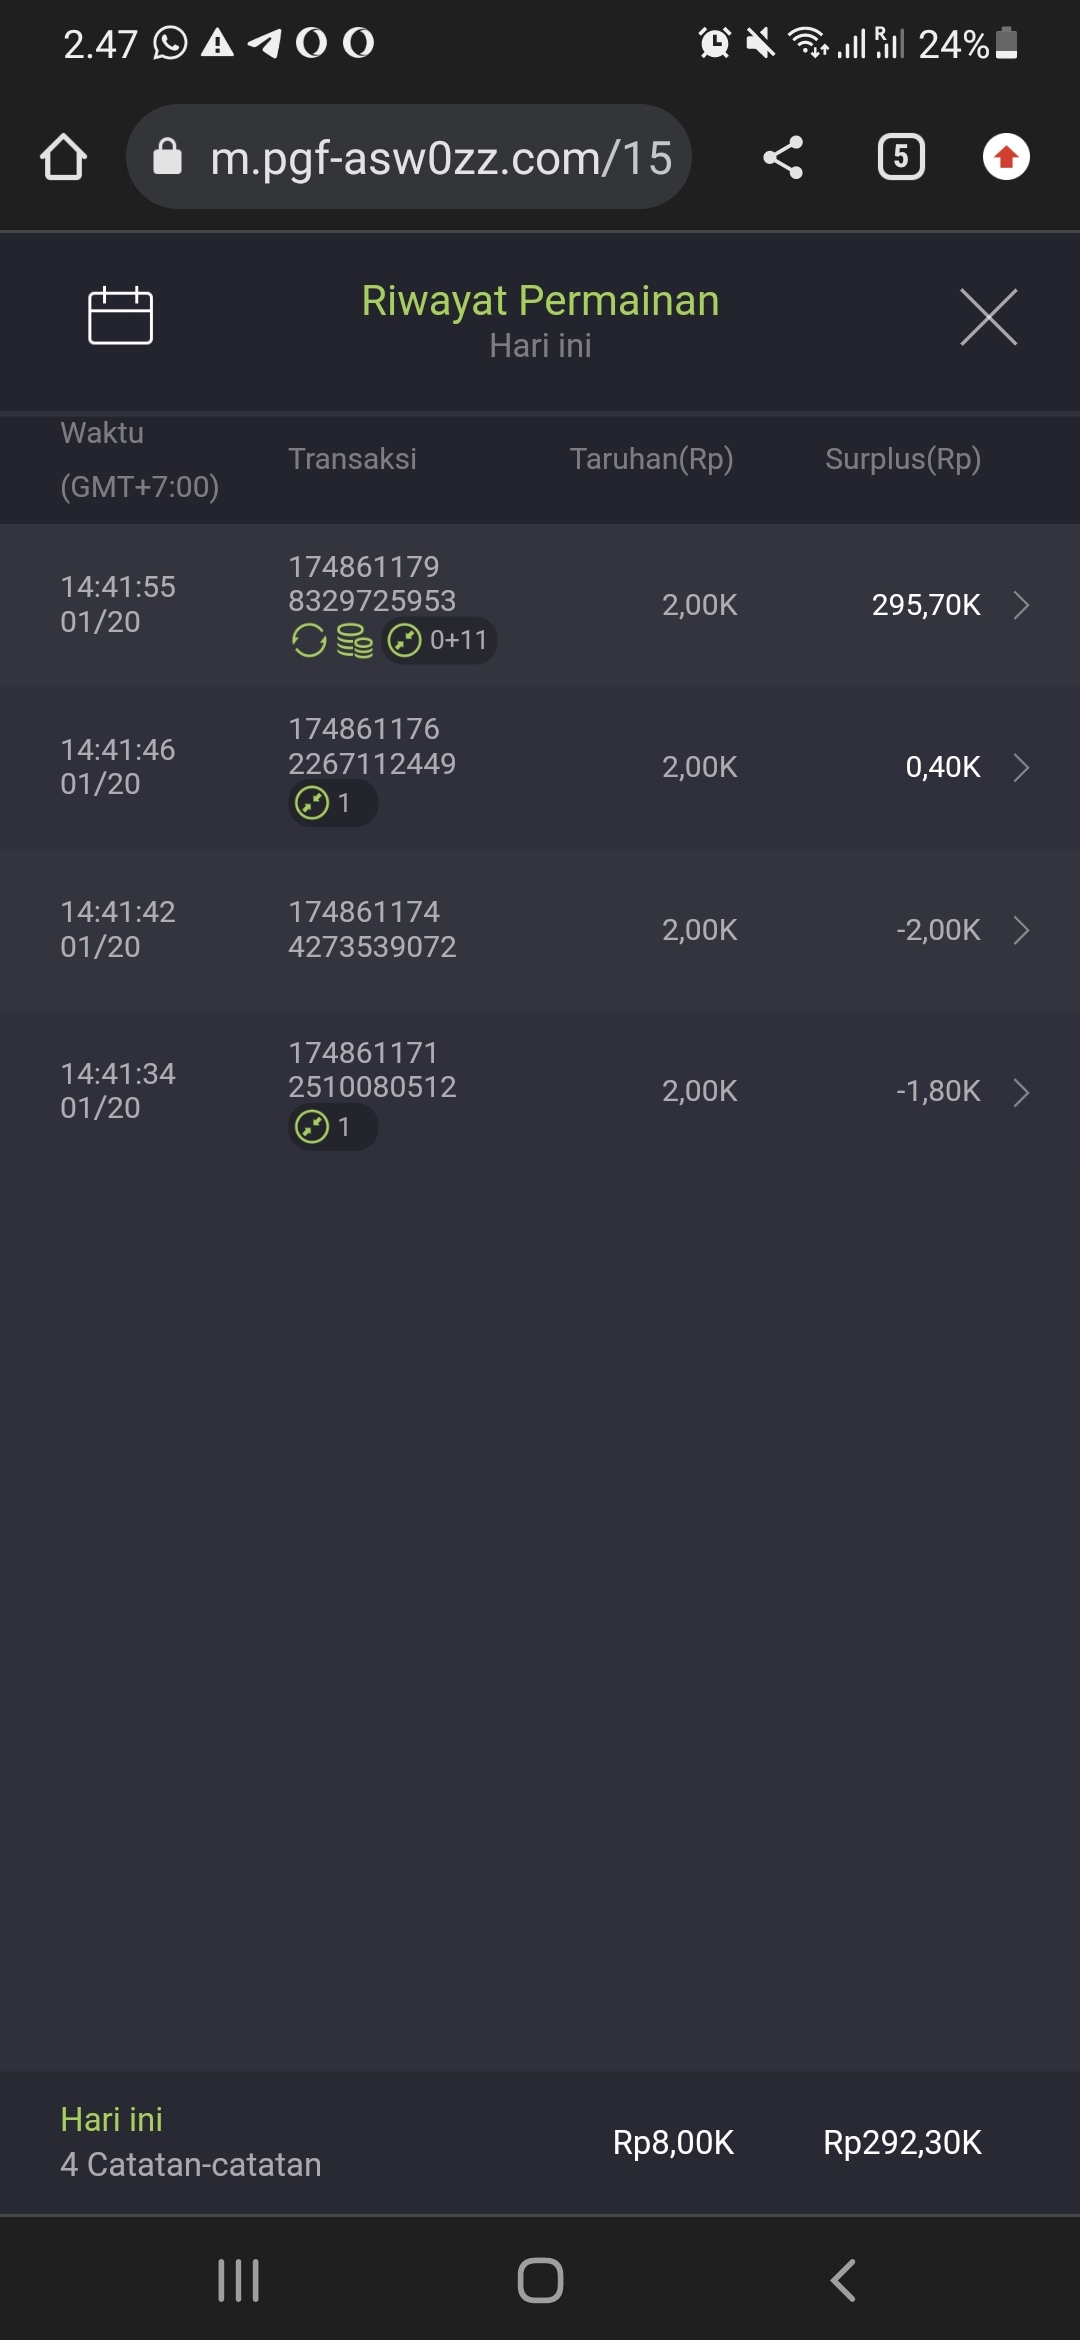Expand details of -1,80K surplus row
Screen dimensions: 1080x2340
click(x=1021, y=1092)
